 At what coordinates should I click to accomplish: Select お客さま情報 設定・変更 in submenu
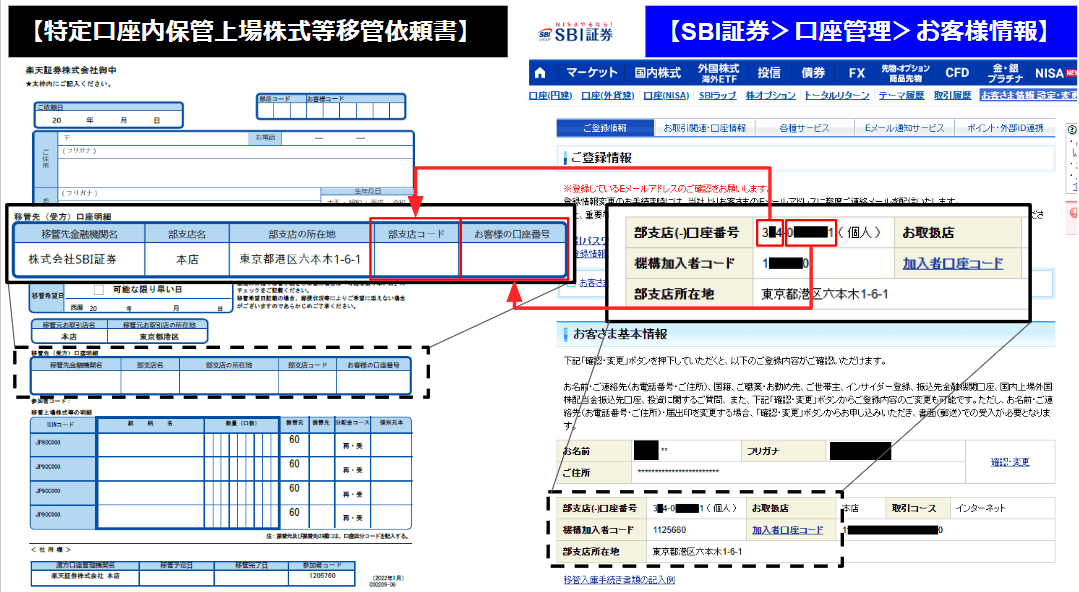point(1029,96)
